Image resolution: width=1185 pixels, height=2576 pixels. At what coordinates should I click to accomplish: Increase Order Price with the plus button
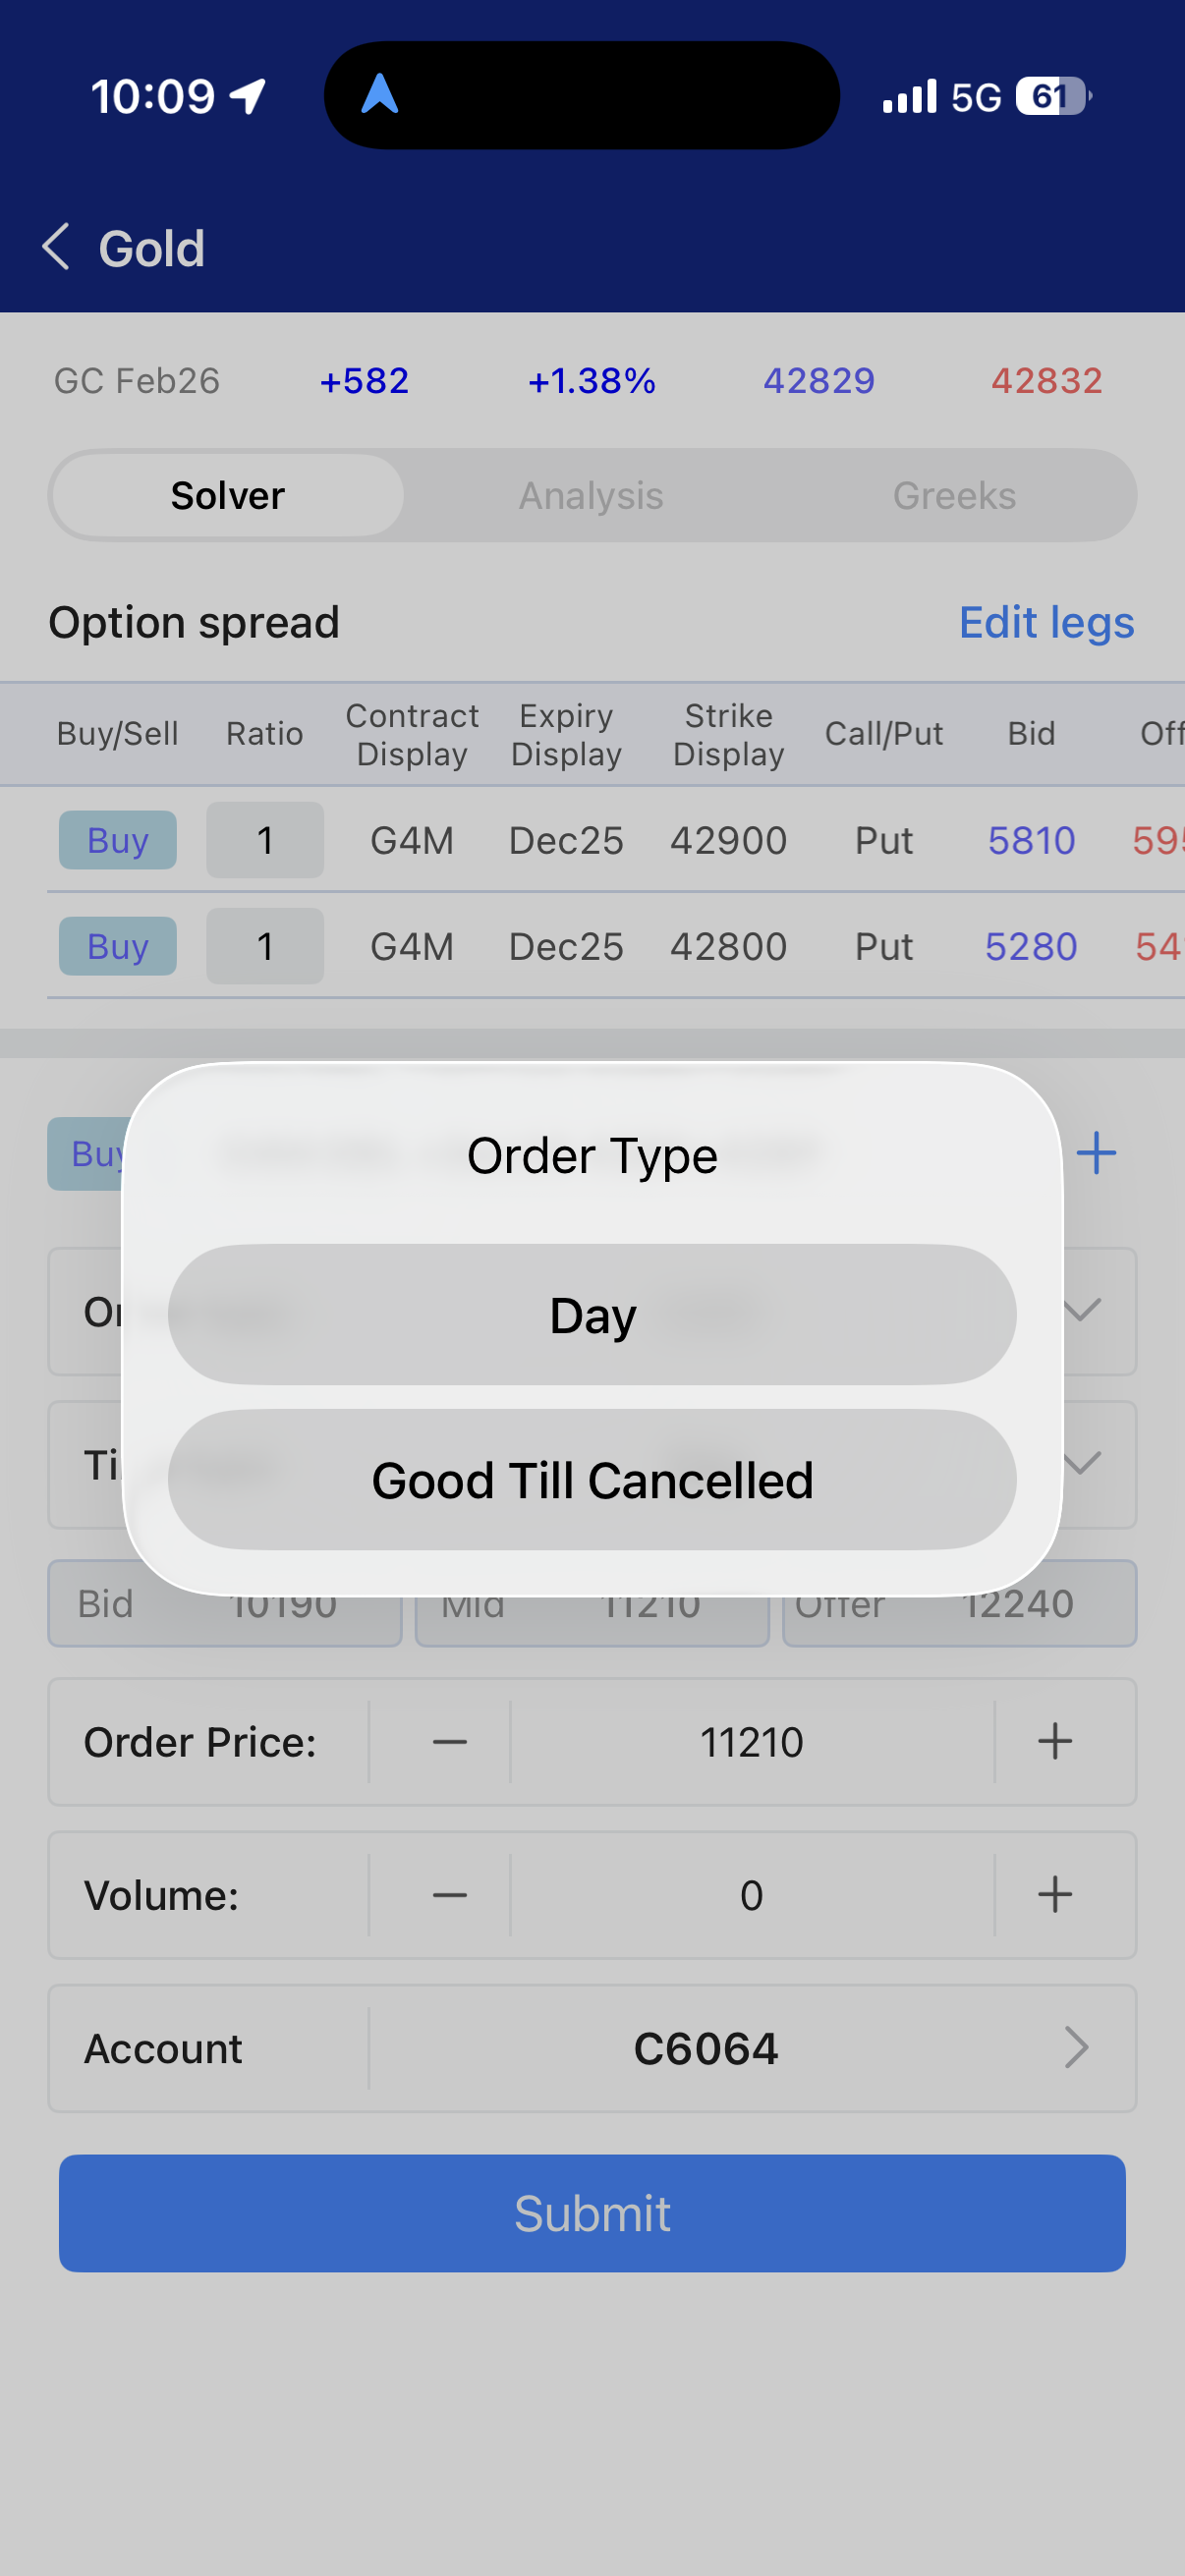click(x=1055, y=1742)
